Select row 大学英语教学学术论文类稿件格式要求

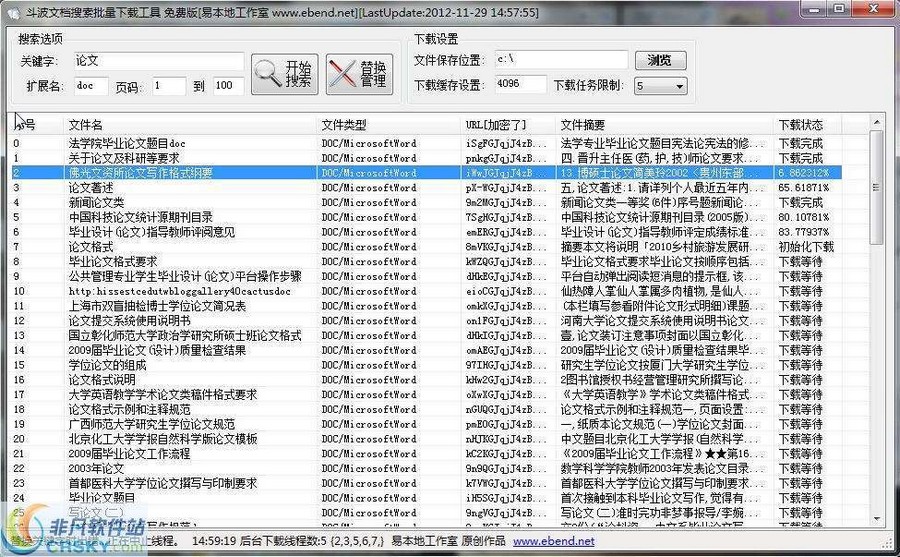point(426,395)
